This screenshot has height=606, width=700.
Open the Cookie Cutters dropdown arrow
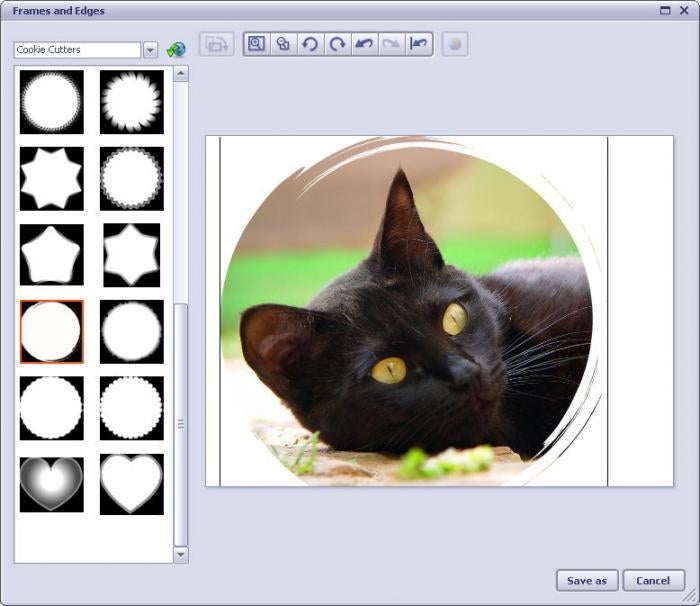pos(150,50)
